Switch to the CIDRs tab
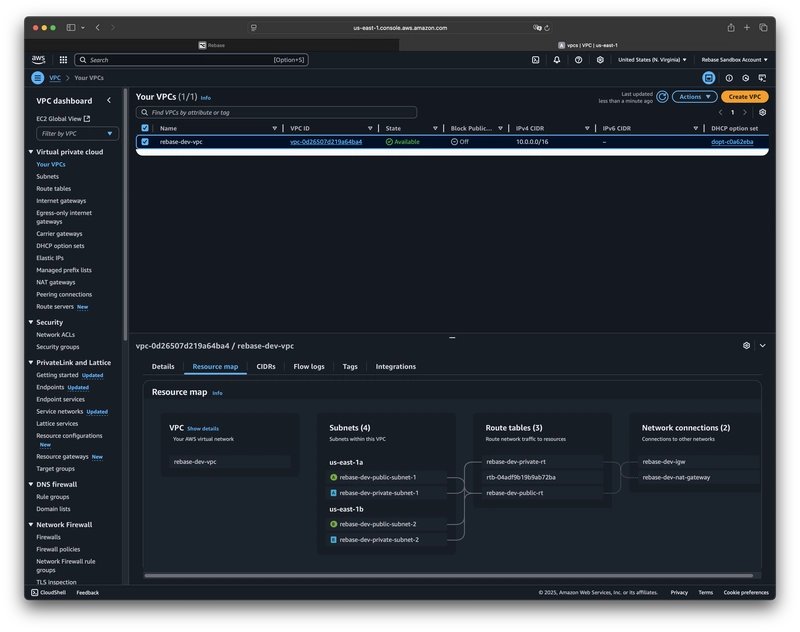This screenshot has width=800, height=632. [x=266, y=366]
